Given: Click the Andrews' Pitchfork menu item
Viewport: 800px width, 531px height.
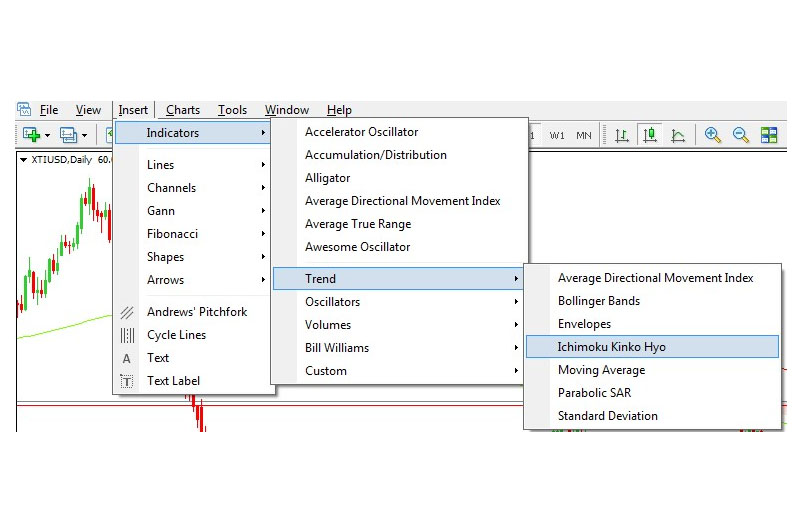Looking at the screenshot, I should click(x=193, y=312).
